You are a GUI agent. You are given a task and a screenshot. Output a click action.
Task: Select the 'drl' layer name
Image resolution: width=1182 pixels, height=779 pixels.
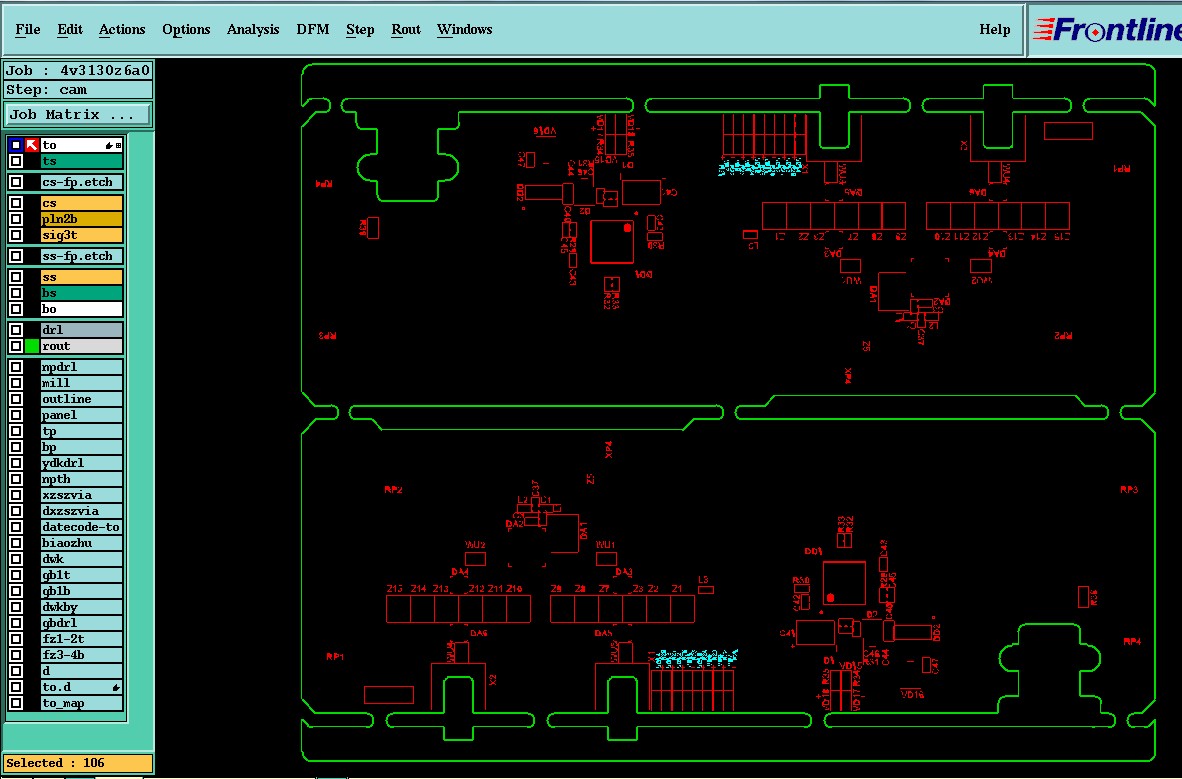[81, 330]
